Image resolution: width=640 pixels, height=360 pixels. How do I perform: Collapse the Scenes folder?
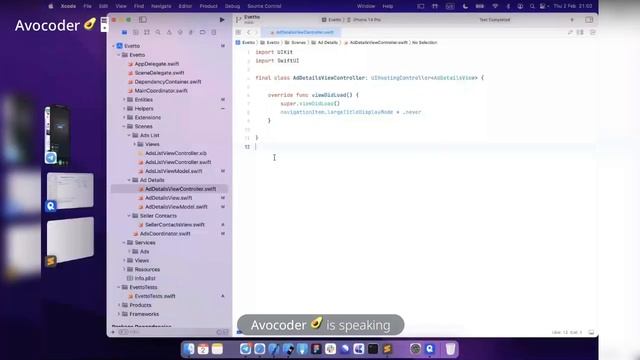[x=124, y=127]
